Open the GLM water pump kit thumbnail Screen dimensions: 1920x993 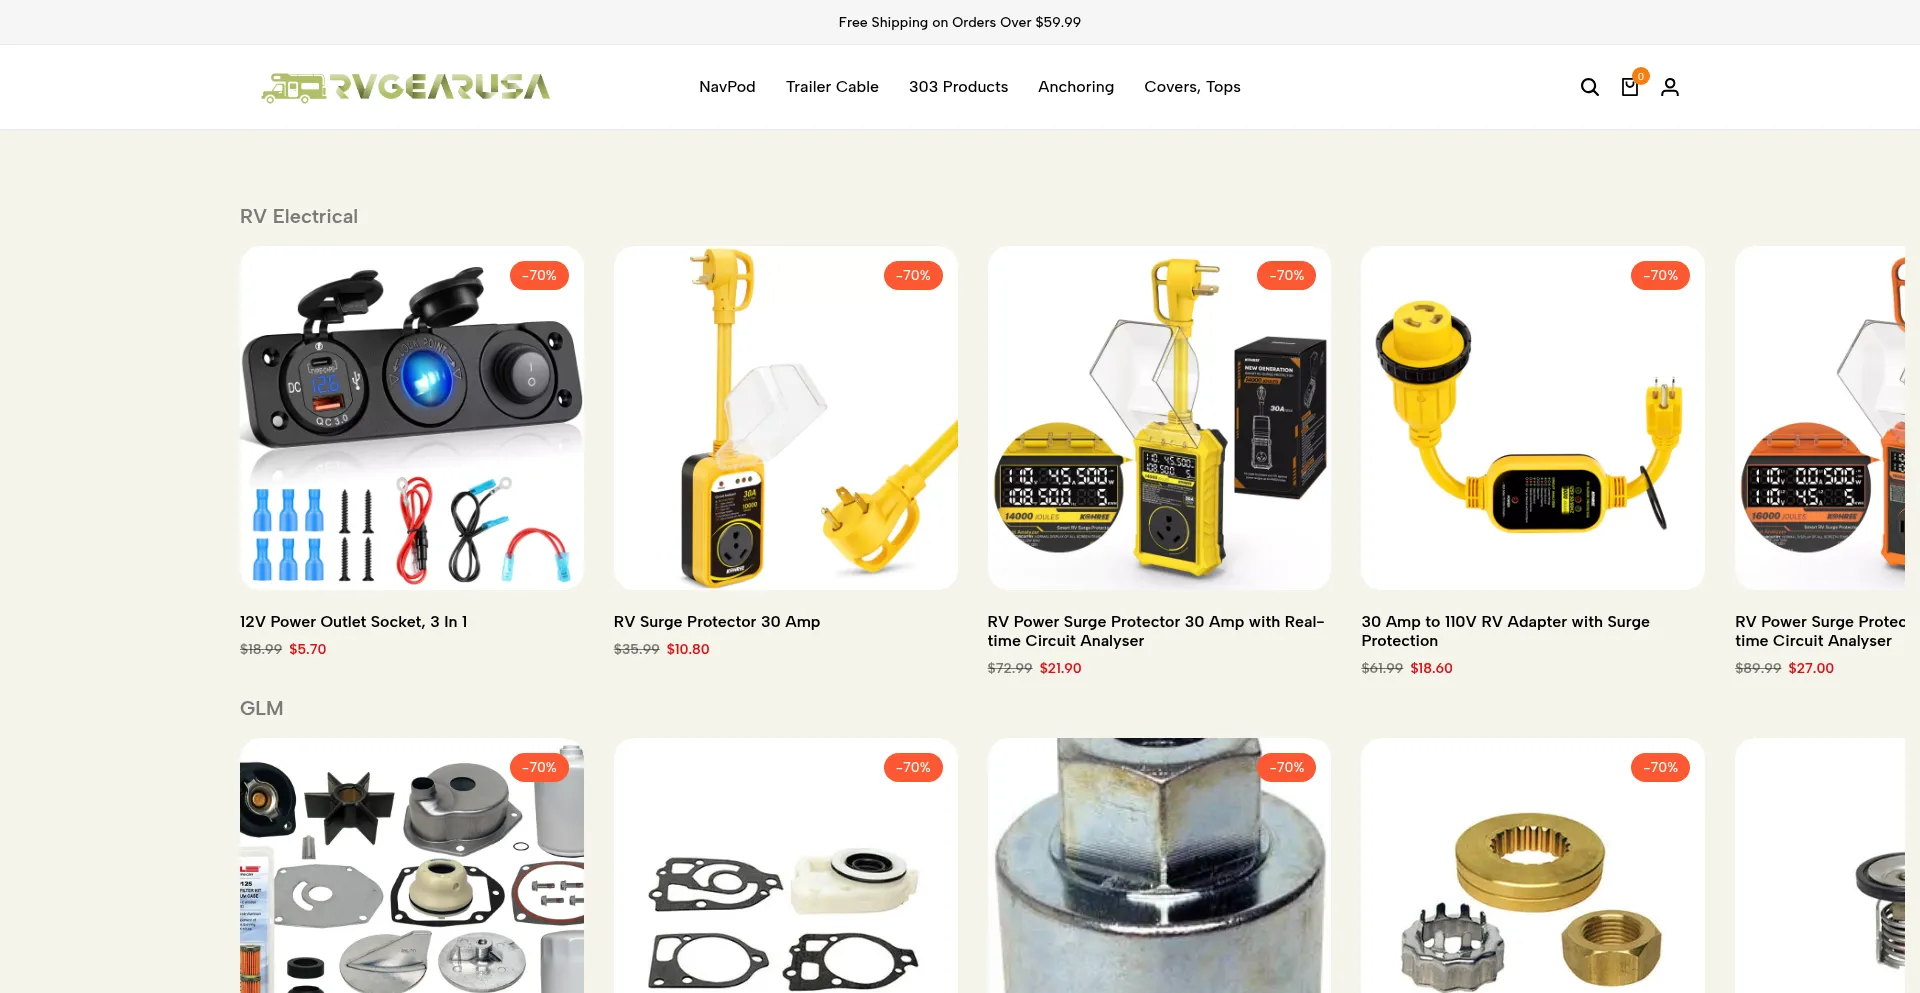(x=412, y=866)
